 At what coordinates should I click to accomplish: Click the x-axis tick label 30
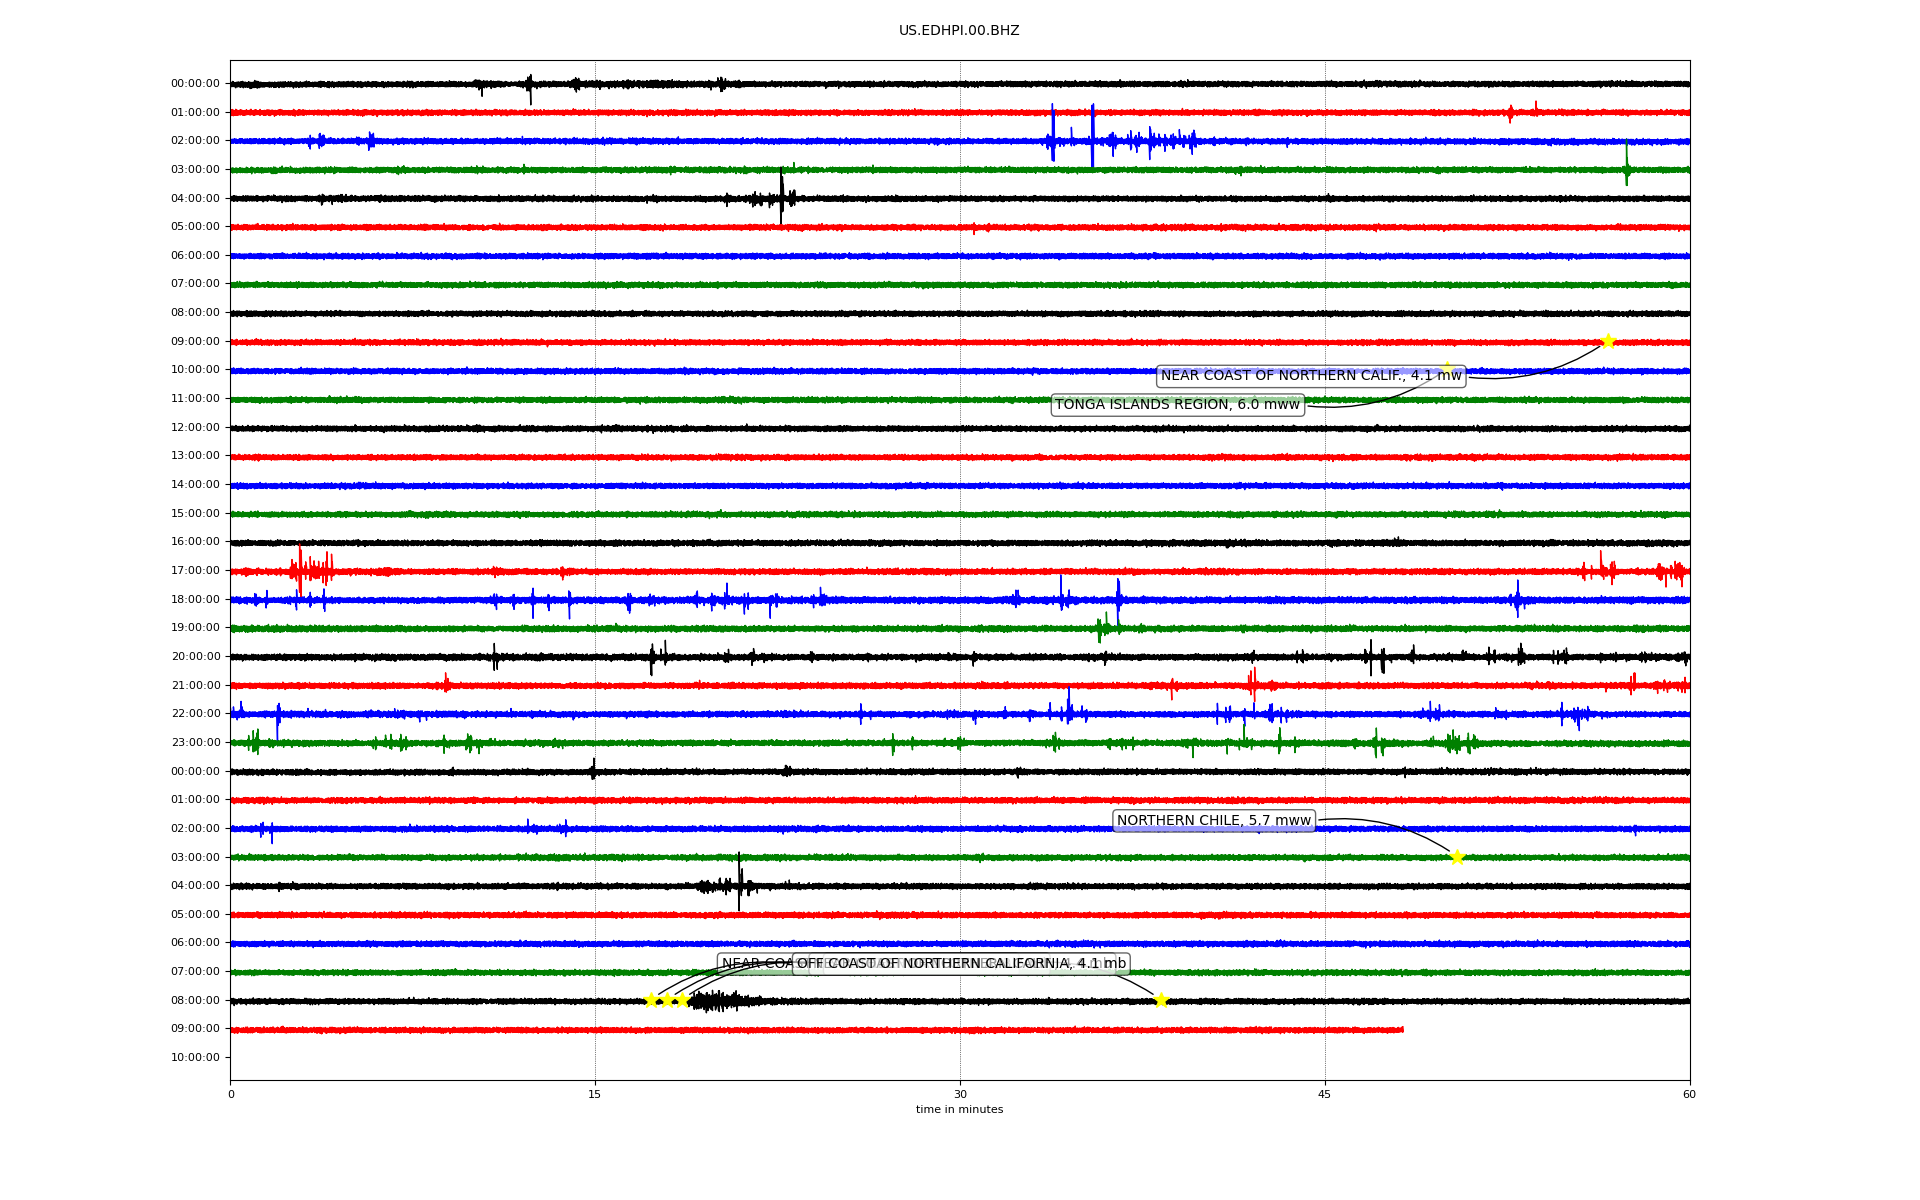click(x=960, y=1095)
